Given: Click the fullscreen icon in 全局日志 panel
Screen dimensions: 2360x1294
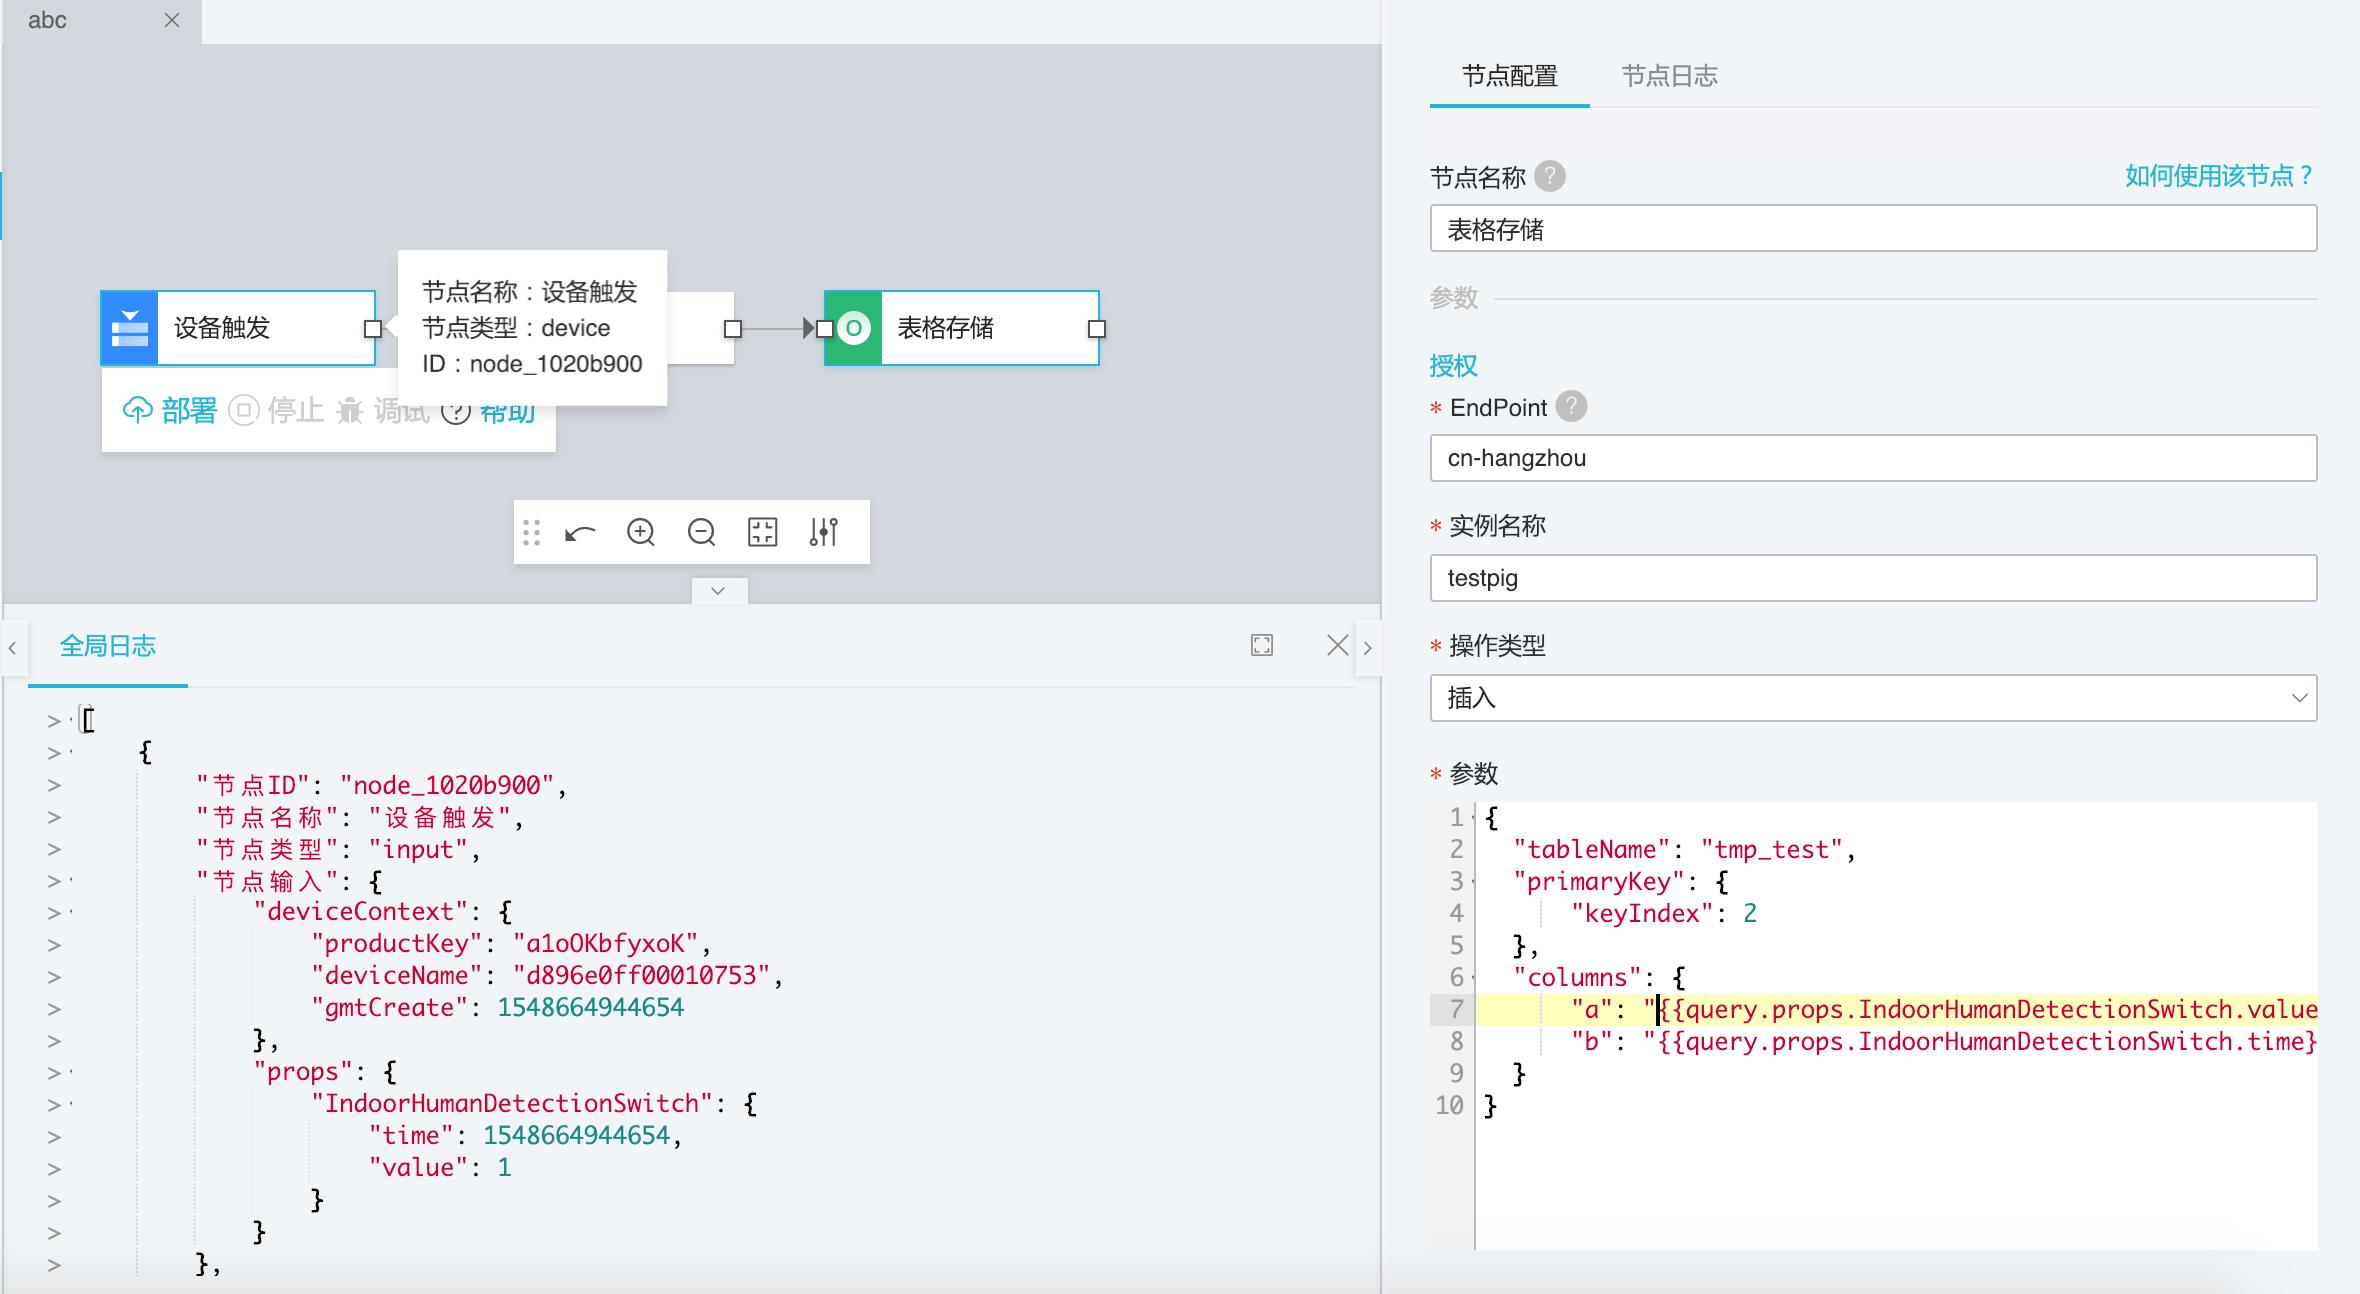Looking at the screenshot, I should (1263, 645).
